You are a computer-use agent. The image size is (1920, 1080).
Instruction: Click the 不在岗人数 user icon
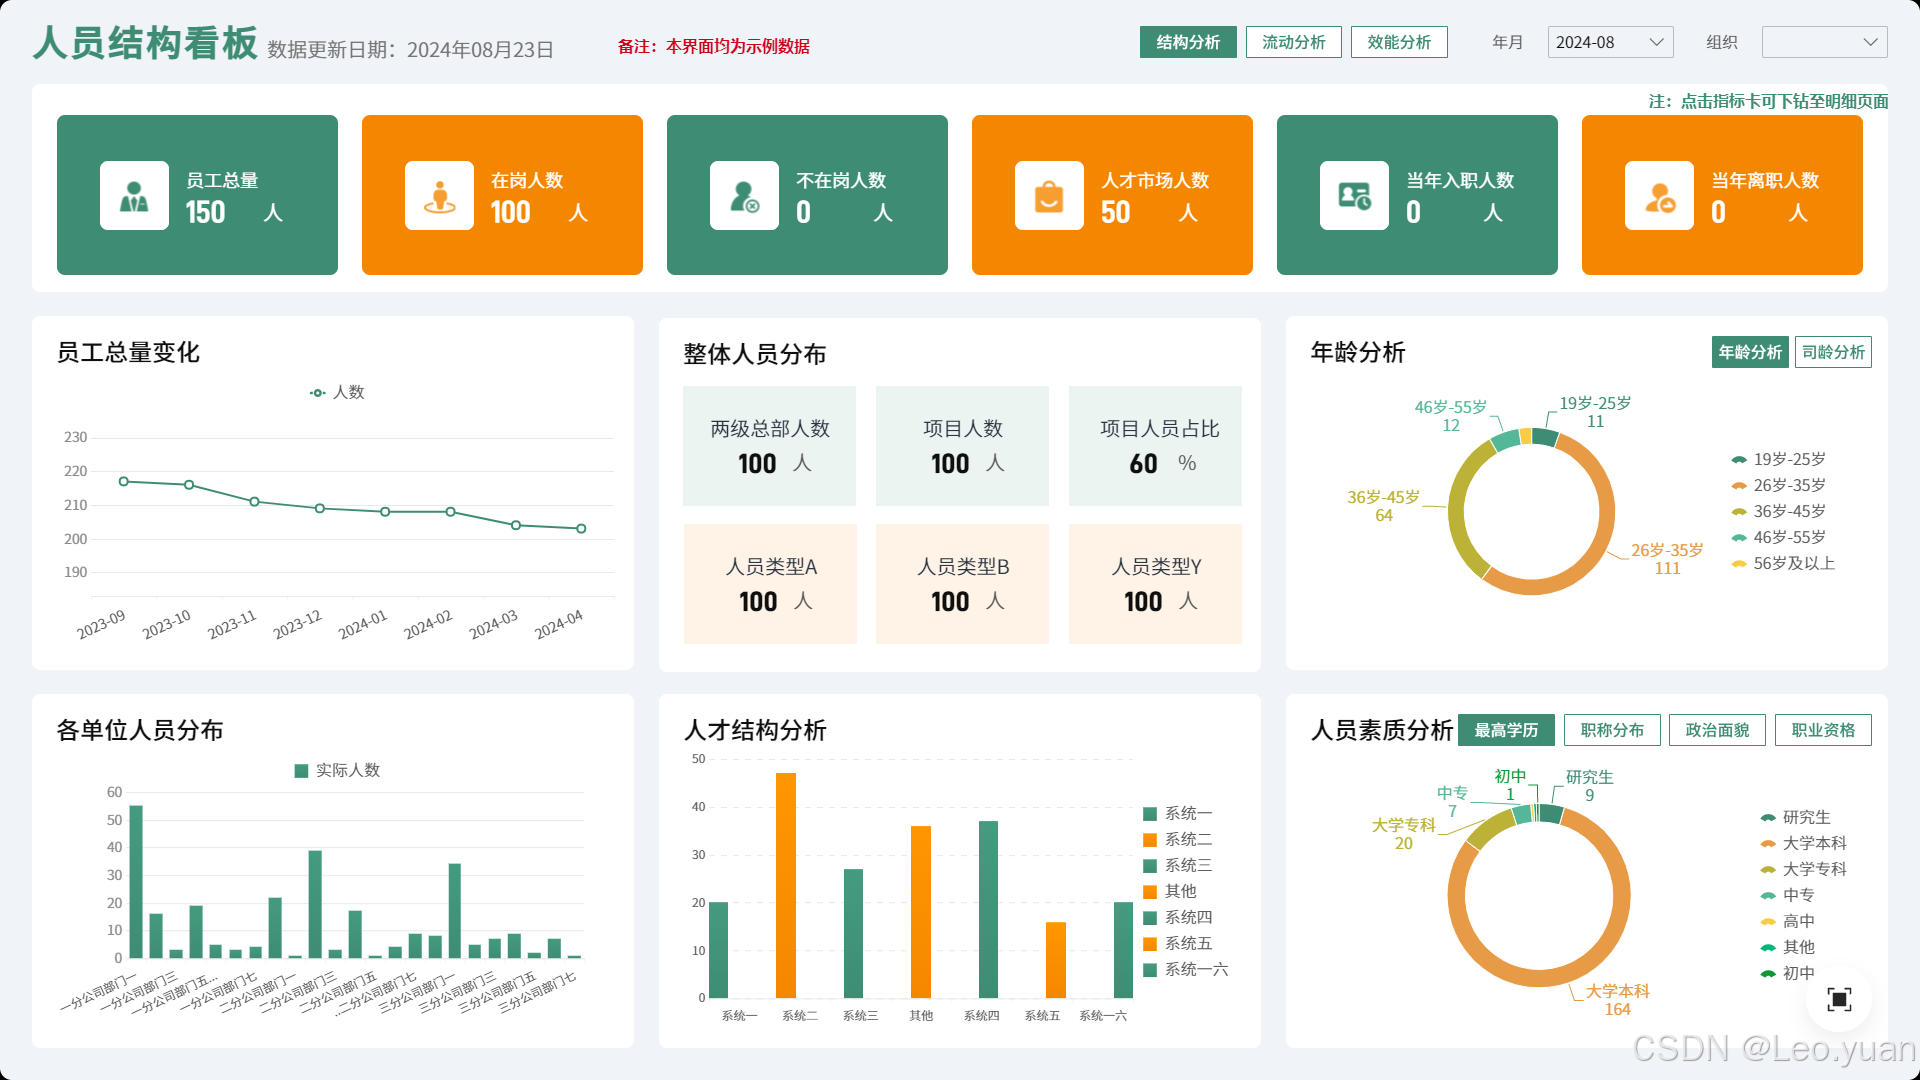point(744,196)
